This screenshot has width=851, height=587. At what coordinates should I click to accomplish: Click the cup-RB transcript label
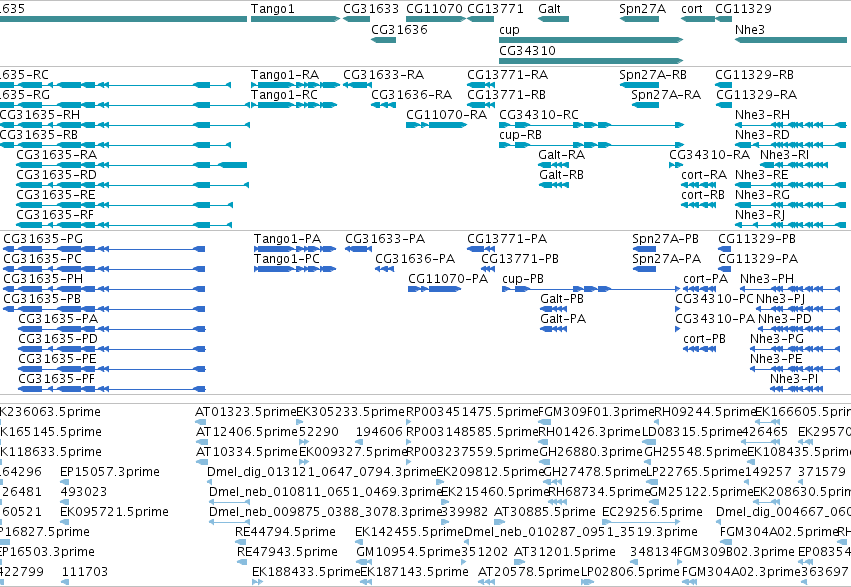click(x=520, y=135)
